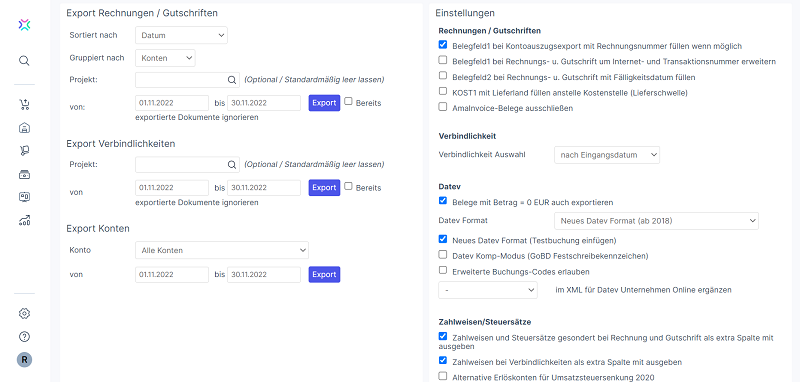Click the Xentral logo icon in sidebar
The width and height of the screenshot is (800, 382).
click(24, 24)
